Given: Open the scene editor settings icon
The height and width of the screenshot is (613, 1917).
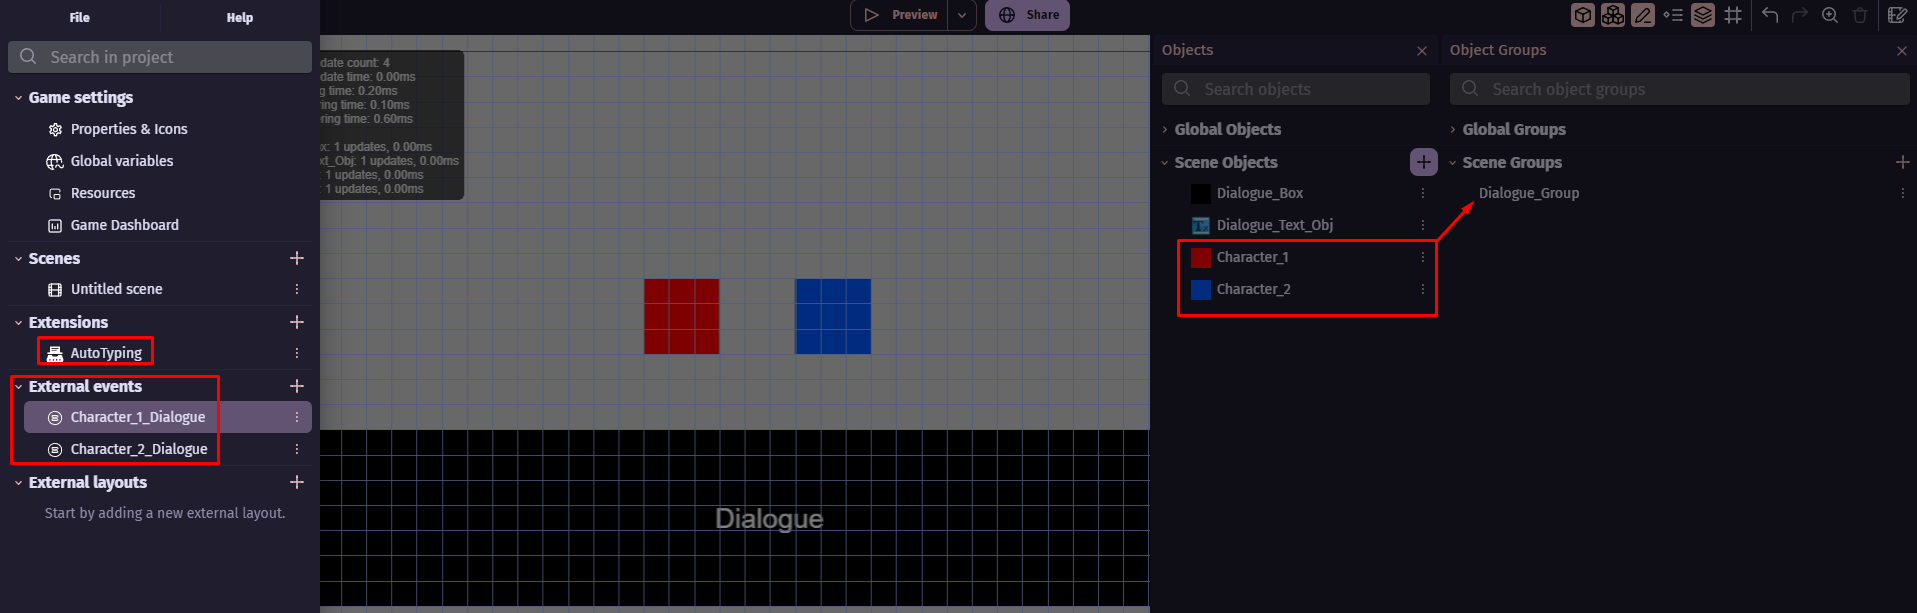Looking at the screenshot, I should pyautogui.click(x=1896, y=15).
